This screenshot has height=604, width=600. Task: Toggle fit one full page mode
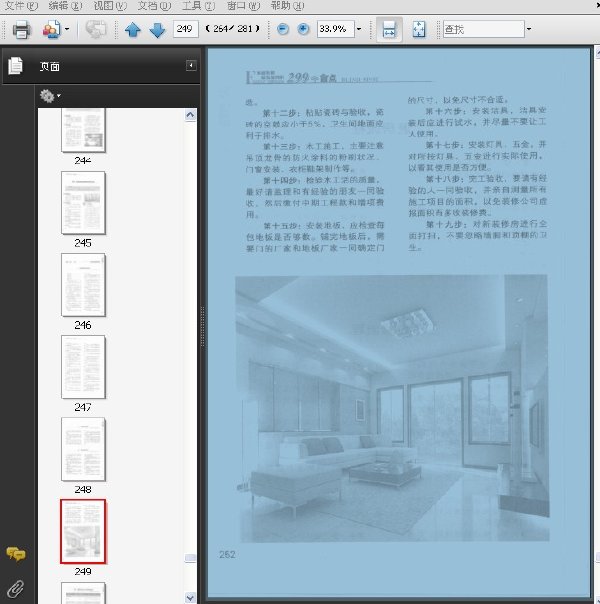click(x=419, y=29)
